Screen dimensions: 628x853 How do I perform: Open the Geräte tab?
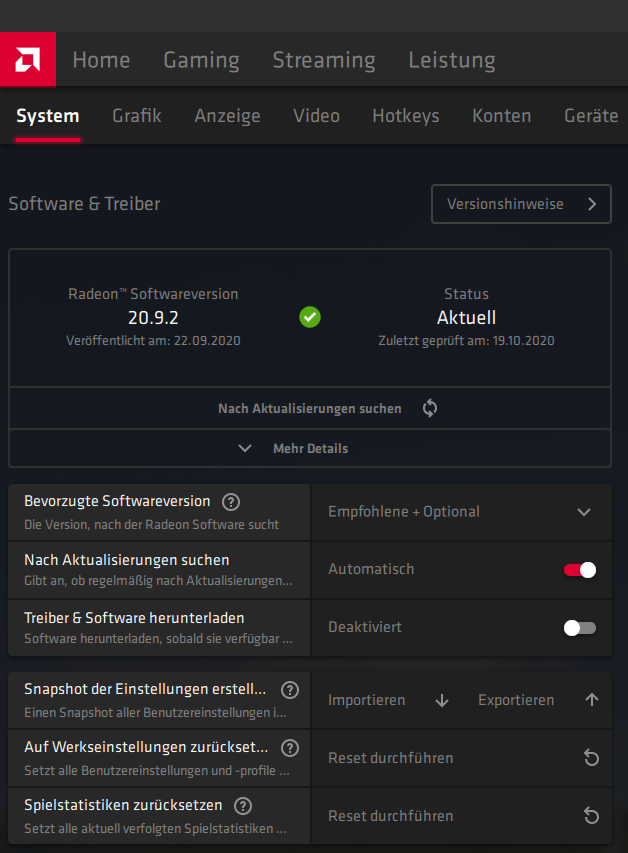[x=591, y=115]
